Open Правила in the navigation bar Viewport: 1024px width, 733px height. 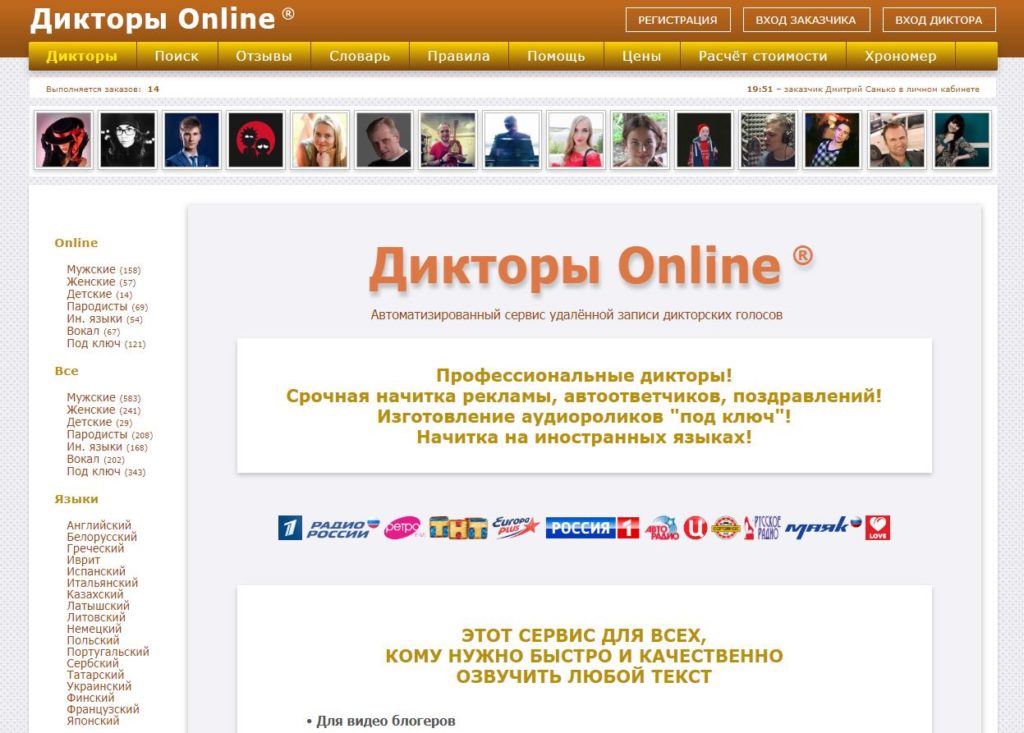[458, 56]
